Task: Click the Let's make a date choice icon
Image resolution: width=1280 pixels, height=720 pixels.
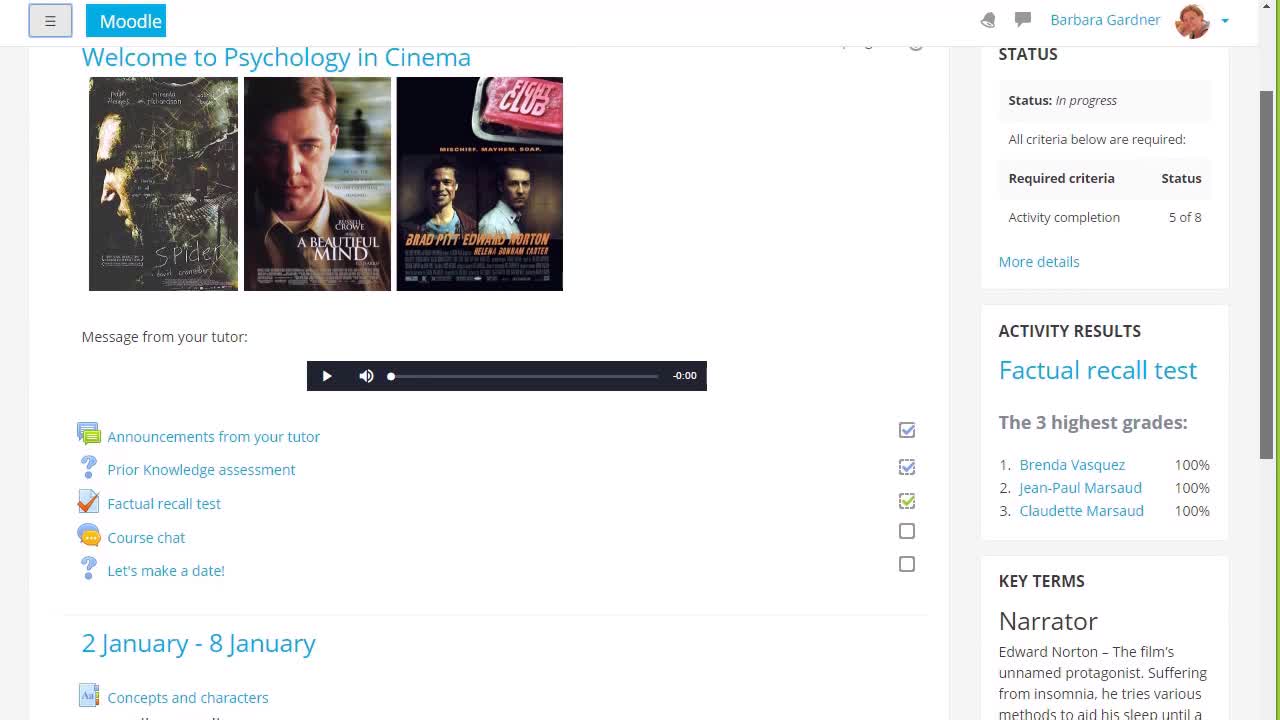Action: coord(89,569)
